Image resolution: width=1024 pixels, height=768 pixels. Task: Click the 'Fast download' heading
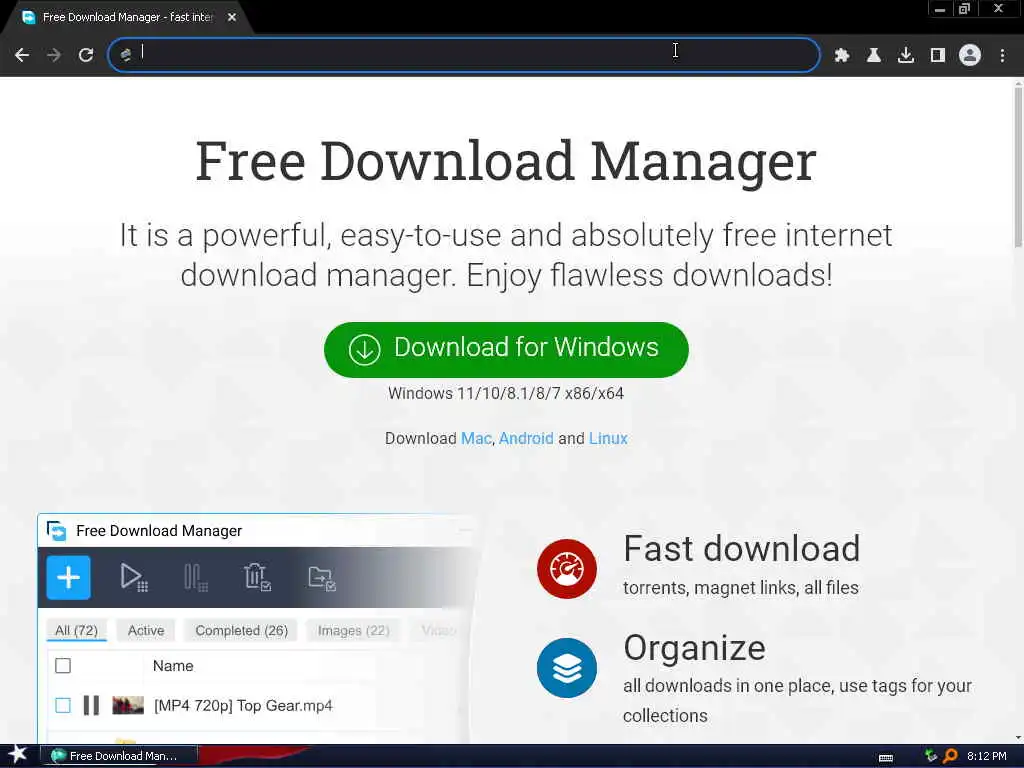point(741,549)
